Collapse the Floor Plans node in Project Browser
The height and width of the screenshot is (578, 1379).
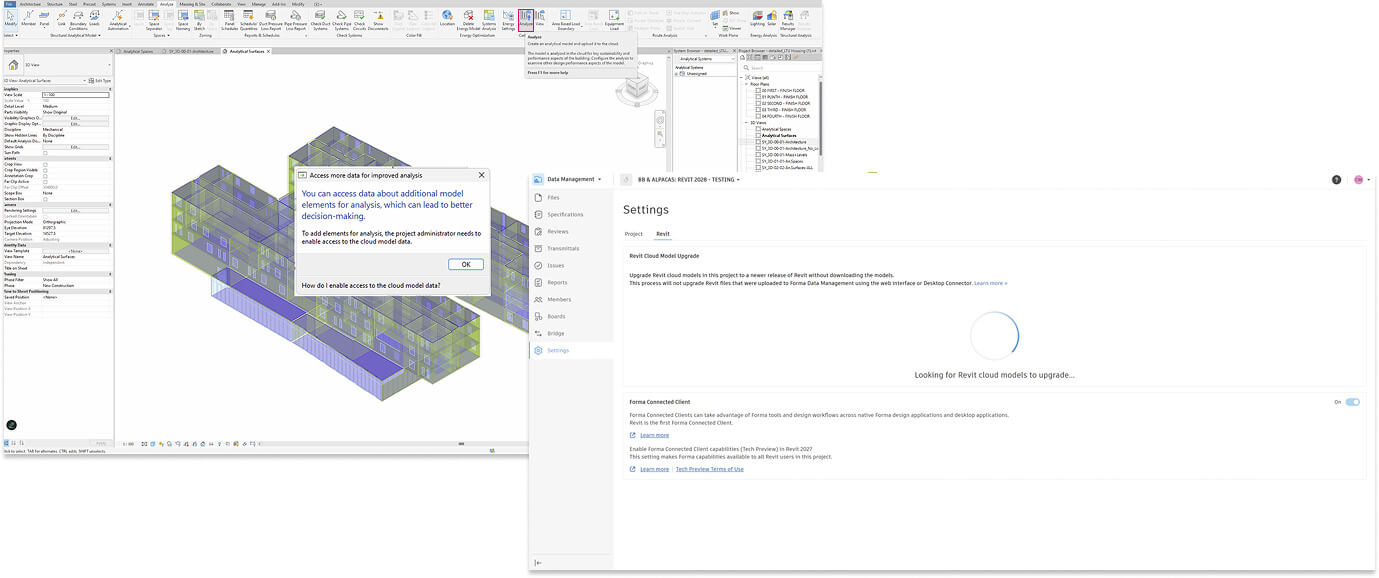pyautogui.click(x=746, y=84)
